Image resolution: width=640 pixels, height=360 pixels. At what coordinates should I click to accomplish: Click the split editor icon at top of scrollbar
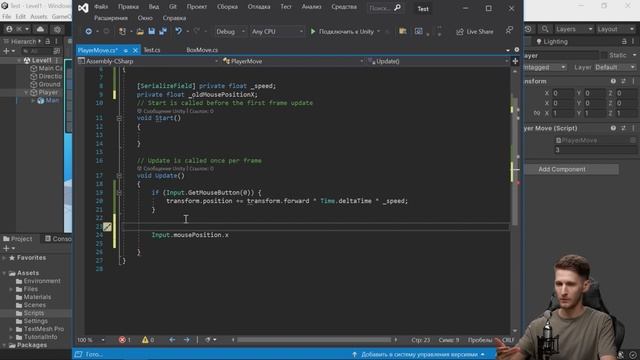click(515, 61)
